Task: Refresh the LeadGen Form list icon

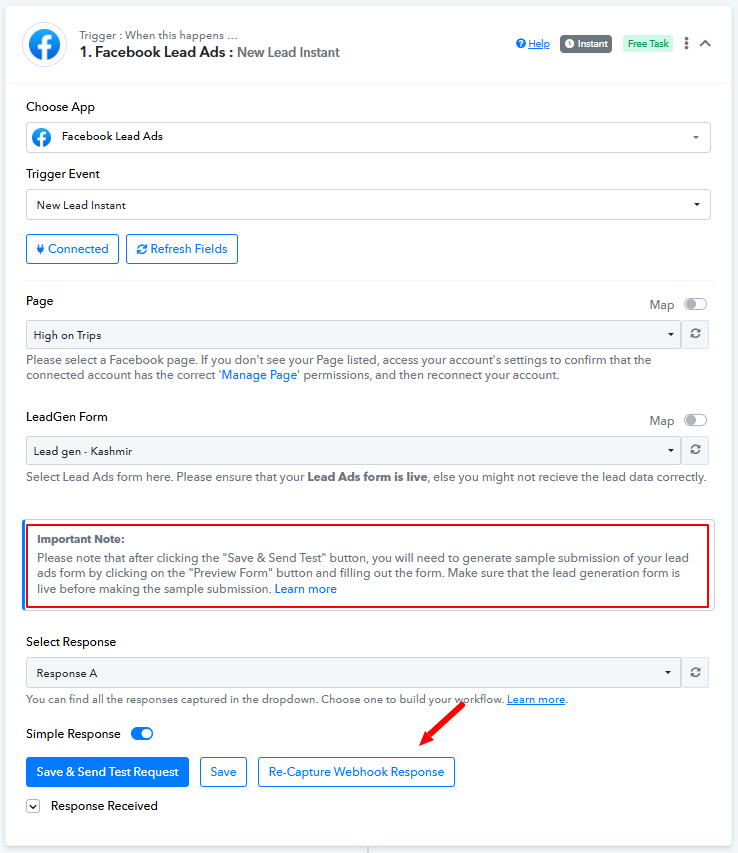Action: coord(695,450)
